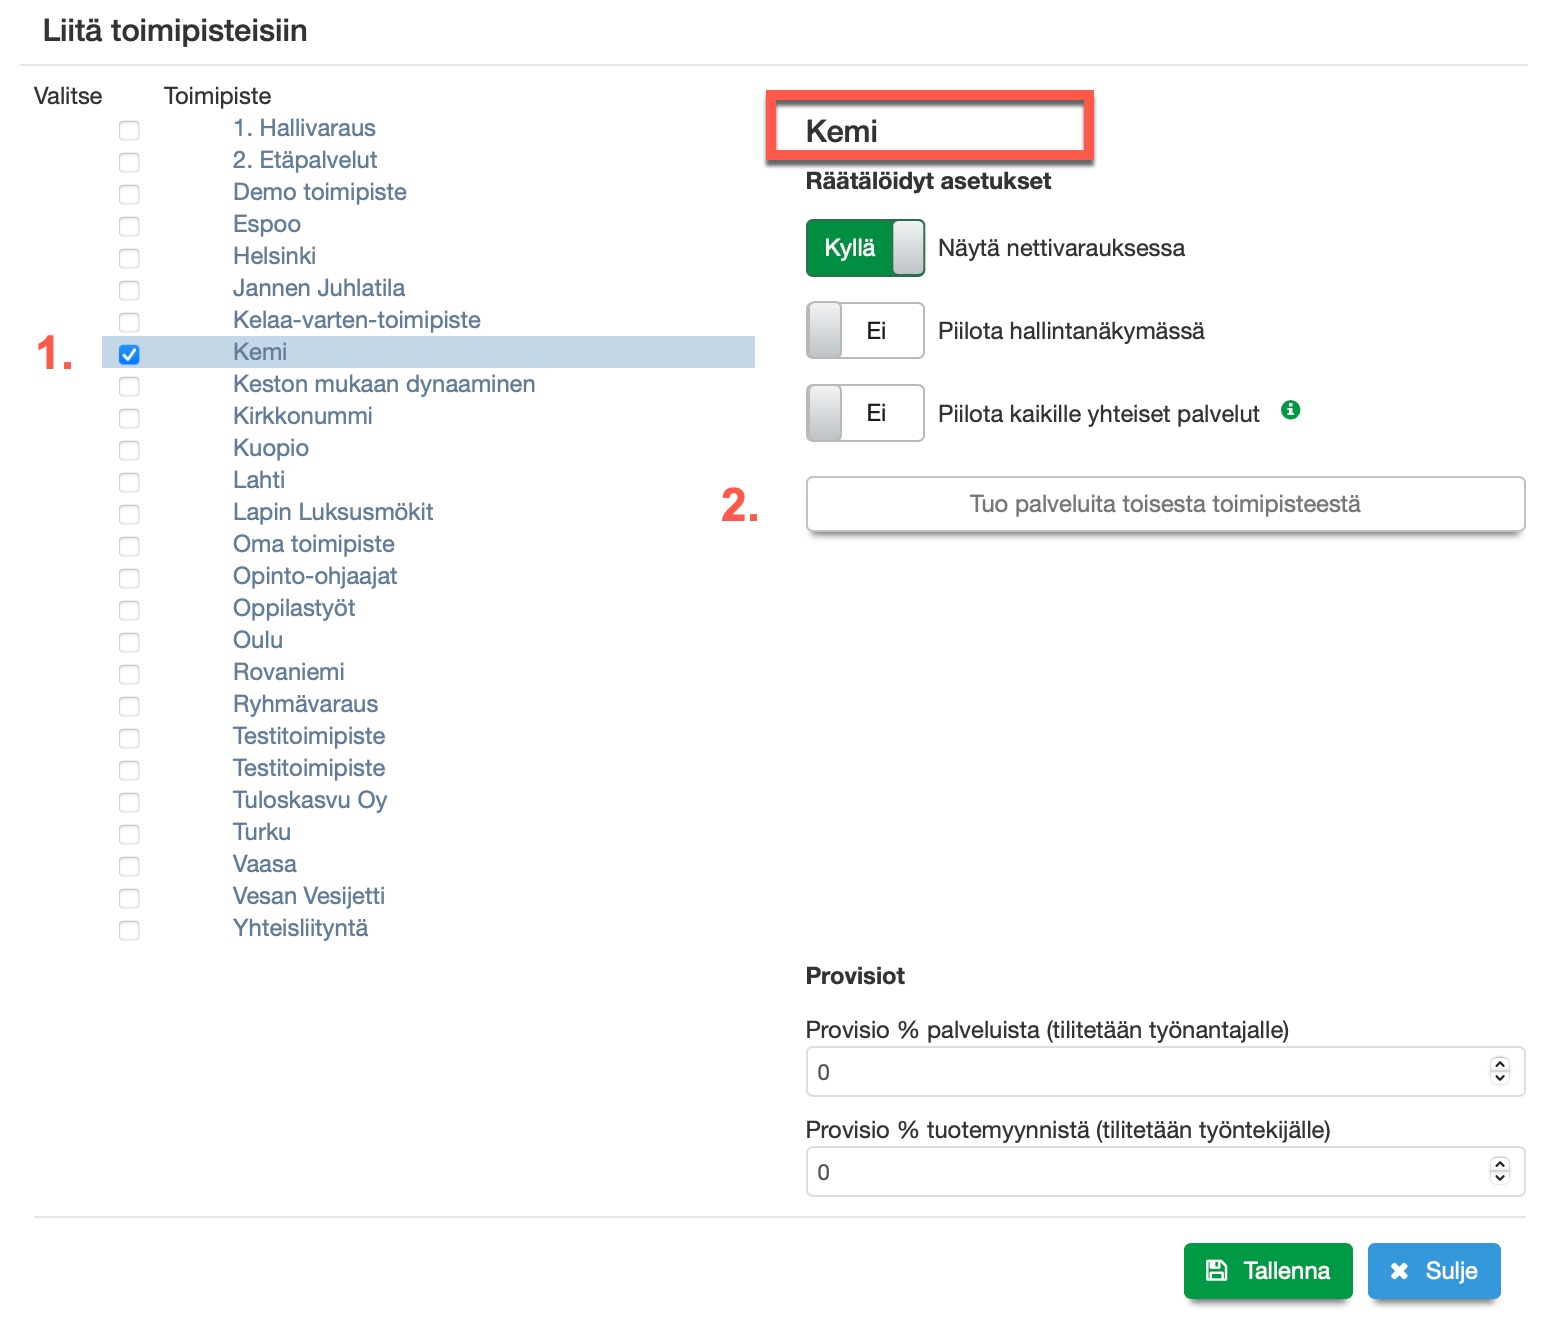Click the green info icon beside Piilota kaikille
1554x1330 pixels.
tap(1291, 410)
